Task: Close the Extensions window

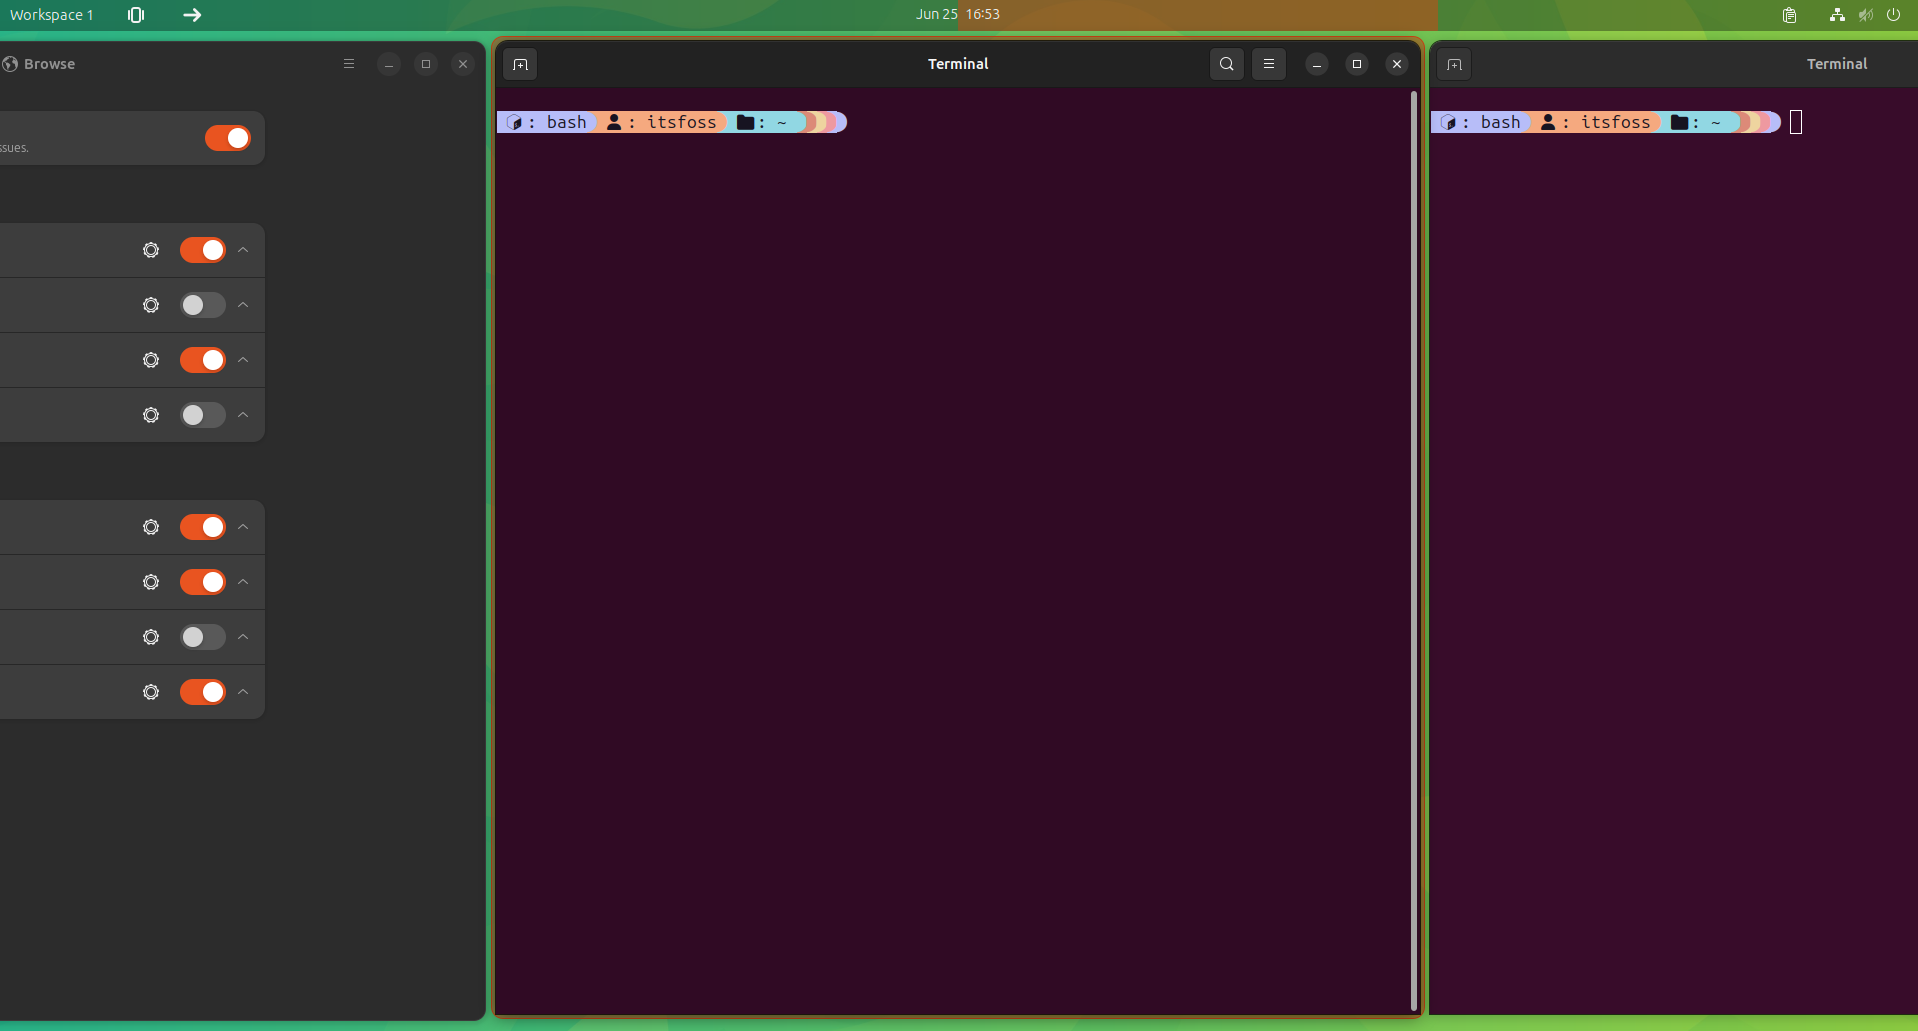Action: pos(463,64)
